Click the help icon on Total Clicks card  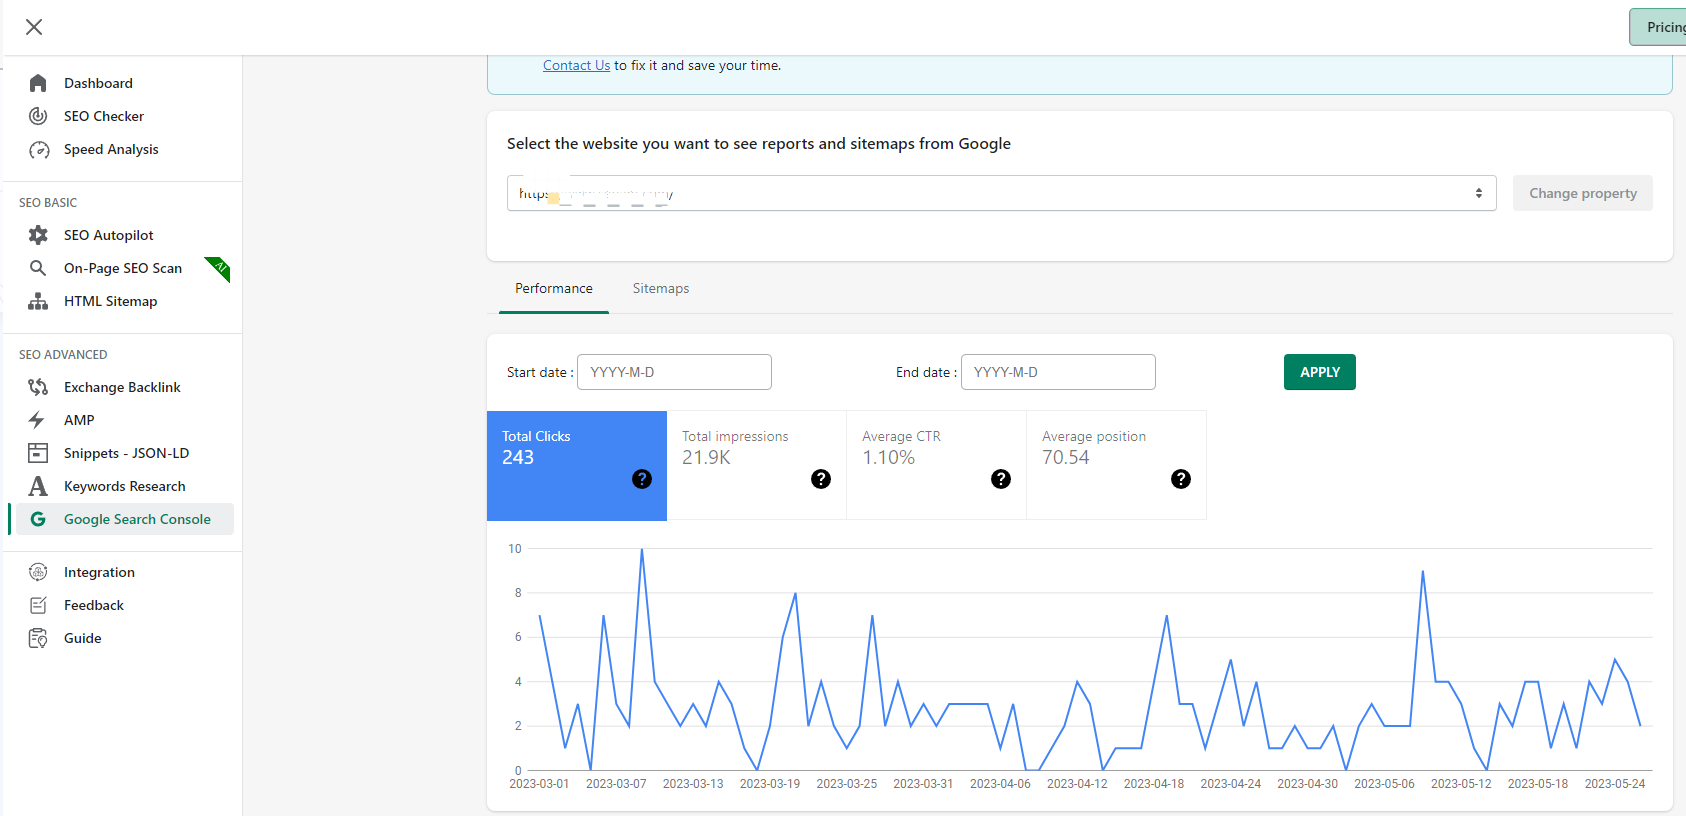(642, 479)
